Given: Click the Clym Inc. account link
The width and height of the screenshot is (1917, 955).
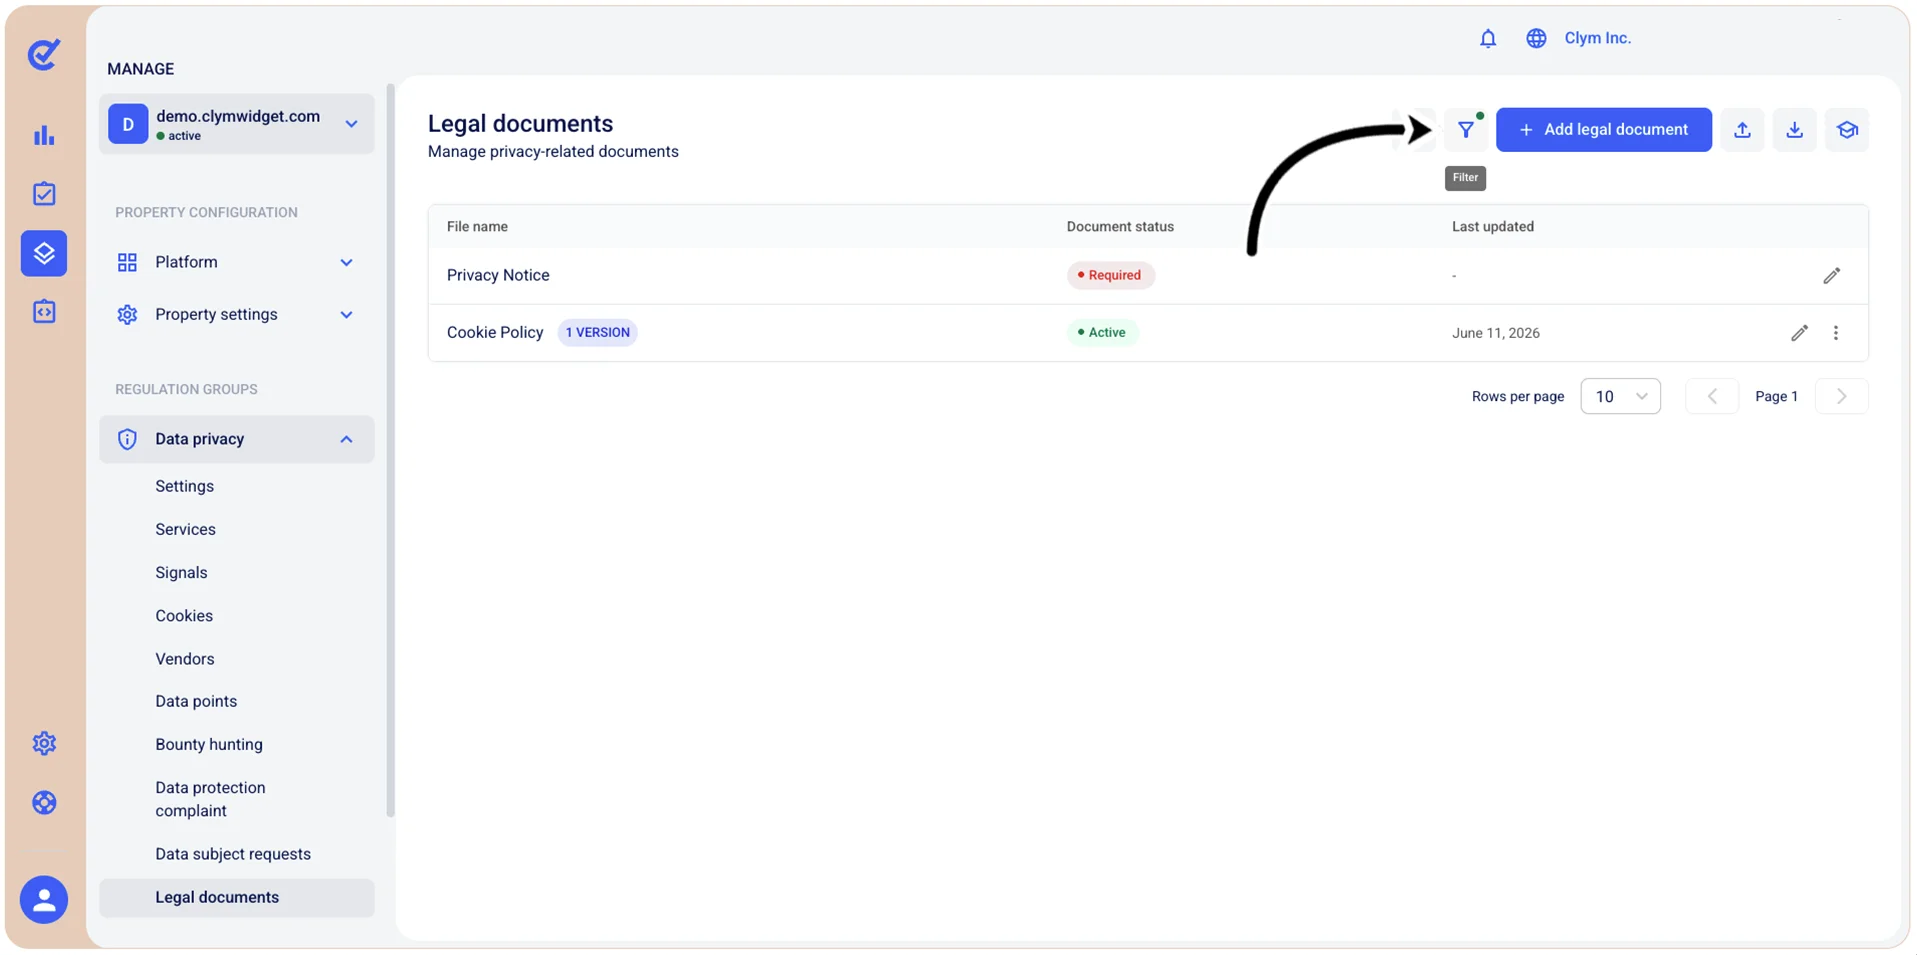Looking at the screenshot, I should [1597, 38].
